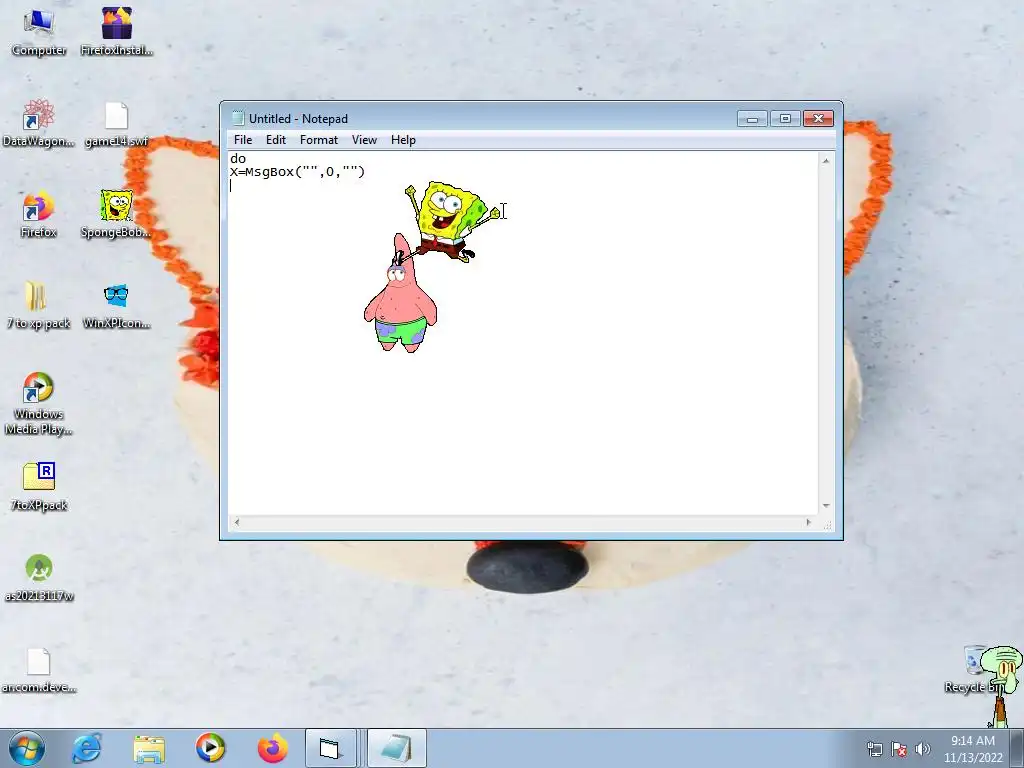Click the Notepad title bar icon
This screenshot has height=768, width=1024.
point(238,118)
